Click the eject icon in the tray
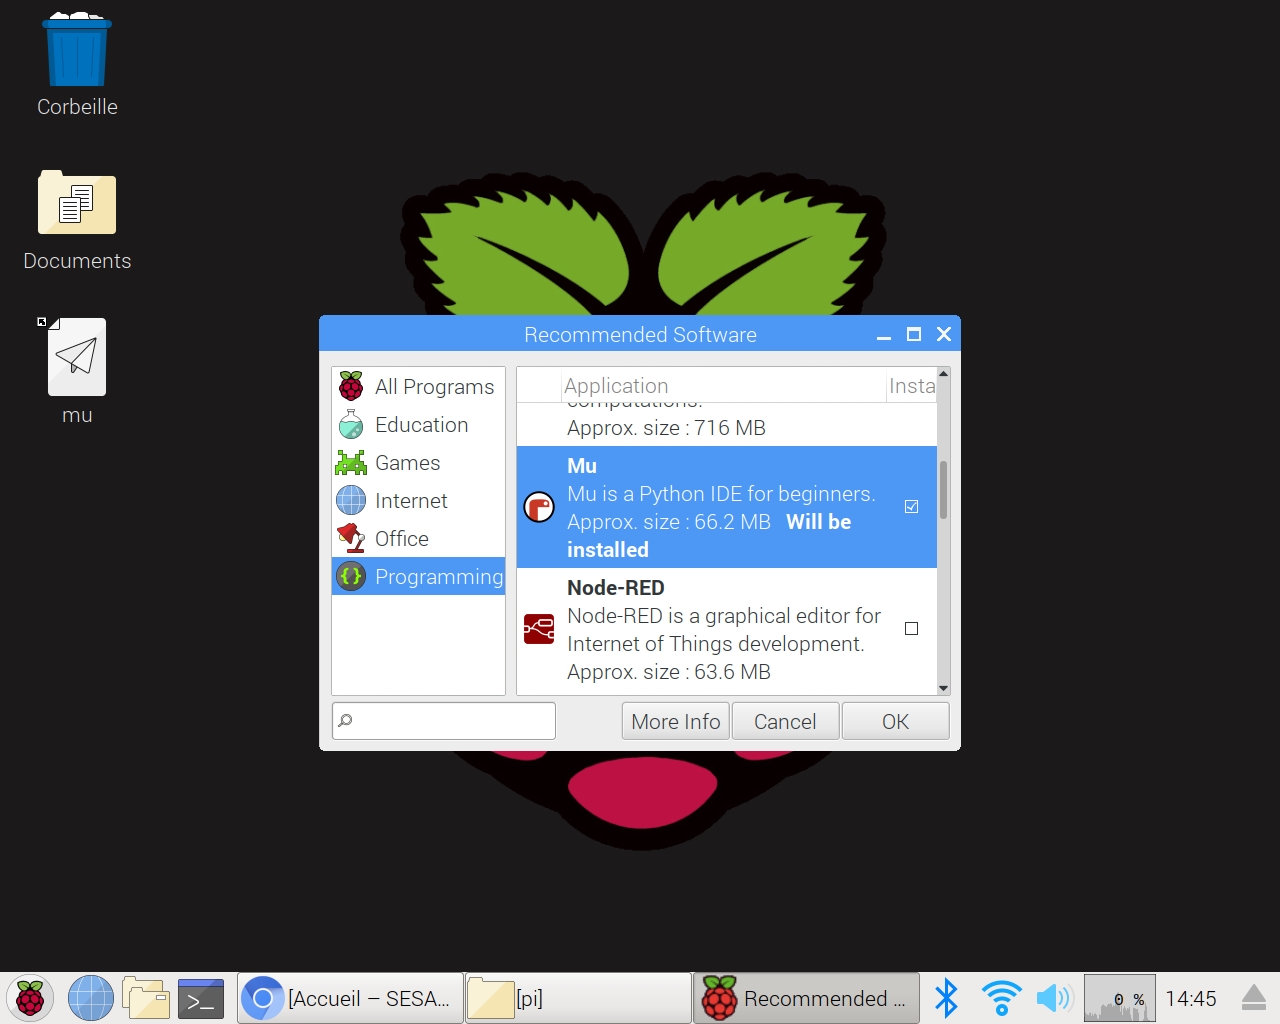This screenshot has height=1024, width=1280. pyautogui.click(x=1253, y=998)
